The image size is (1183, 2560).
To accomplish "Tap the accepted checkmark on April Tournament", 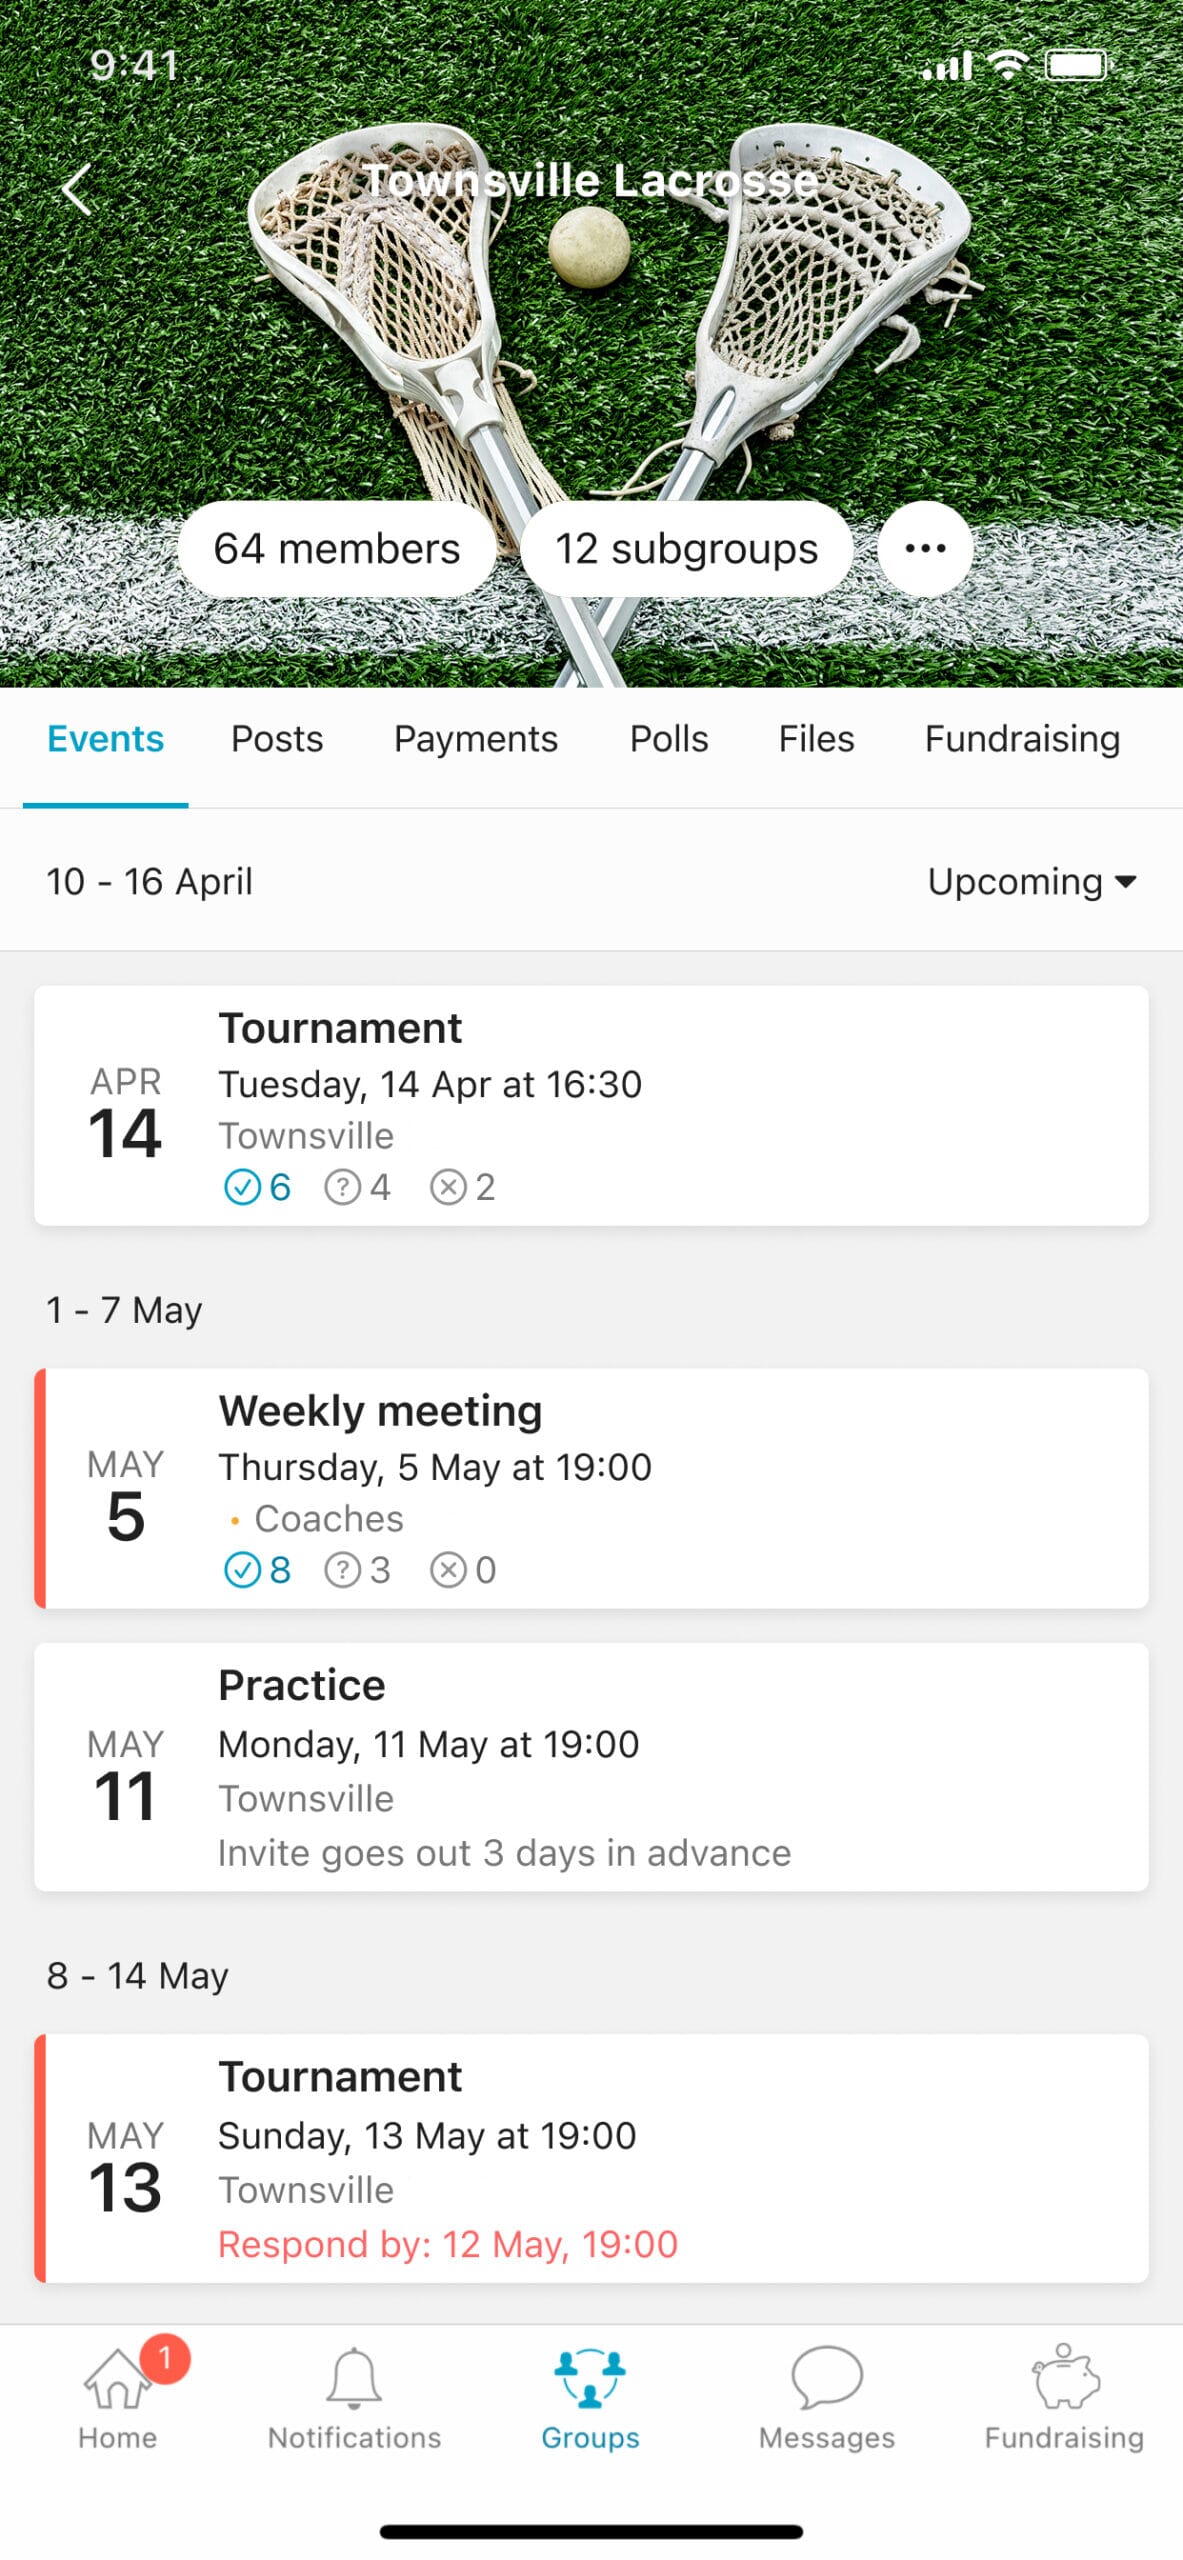I will point(243,1187).
